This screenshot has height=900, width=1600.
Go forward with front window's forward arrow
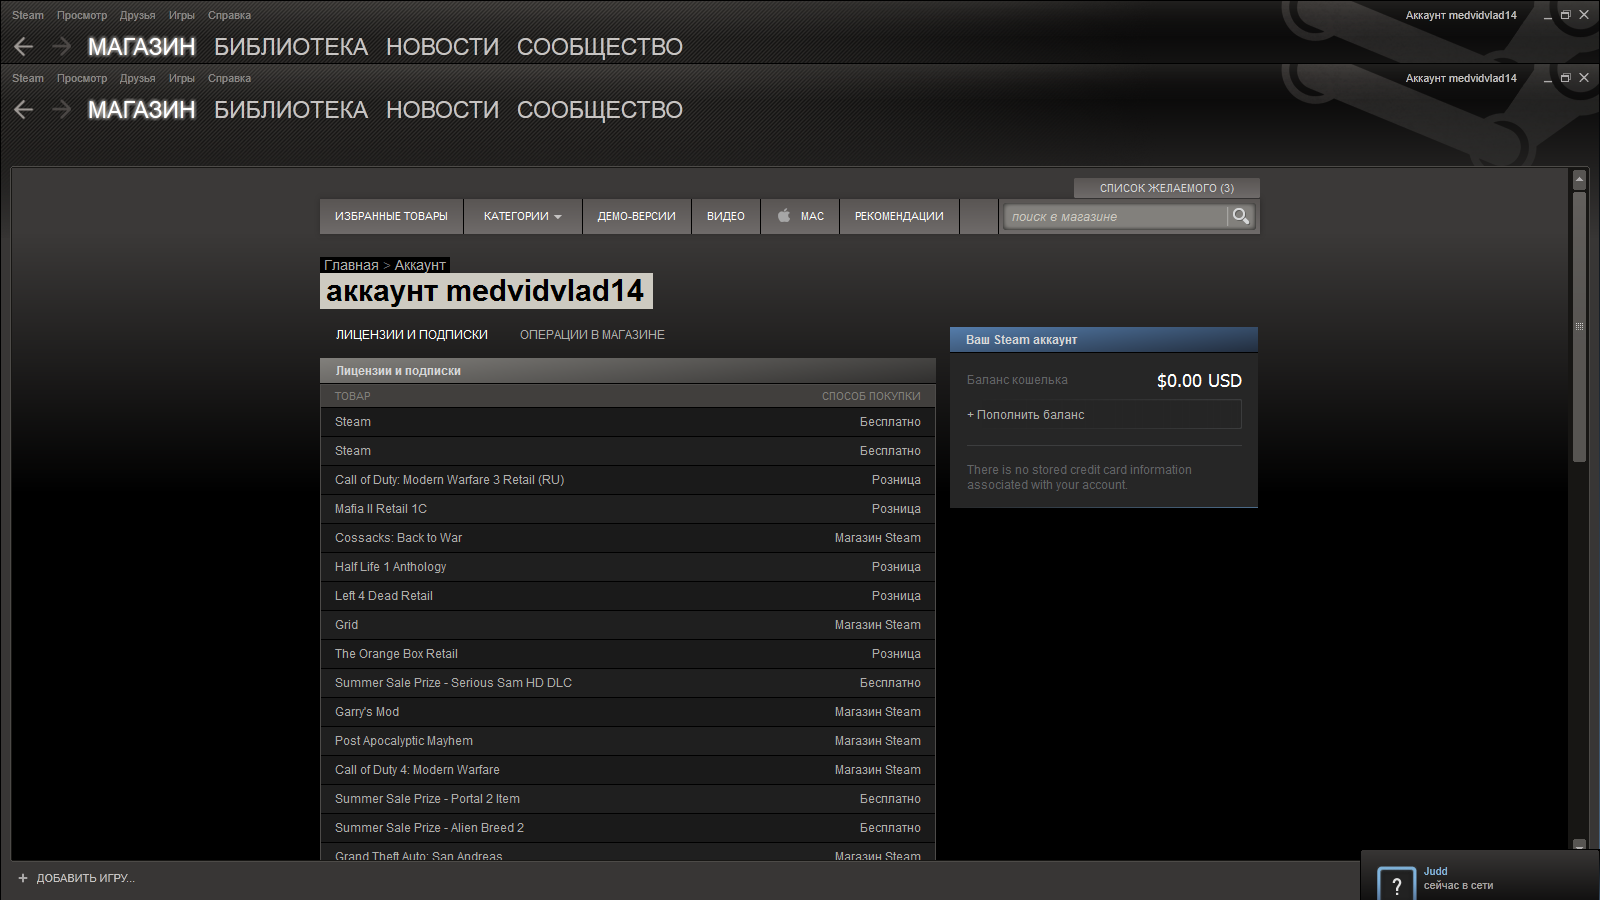click(61, 110)
